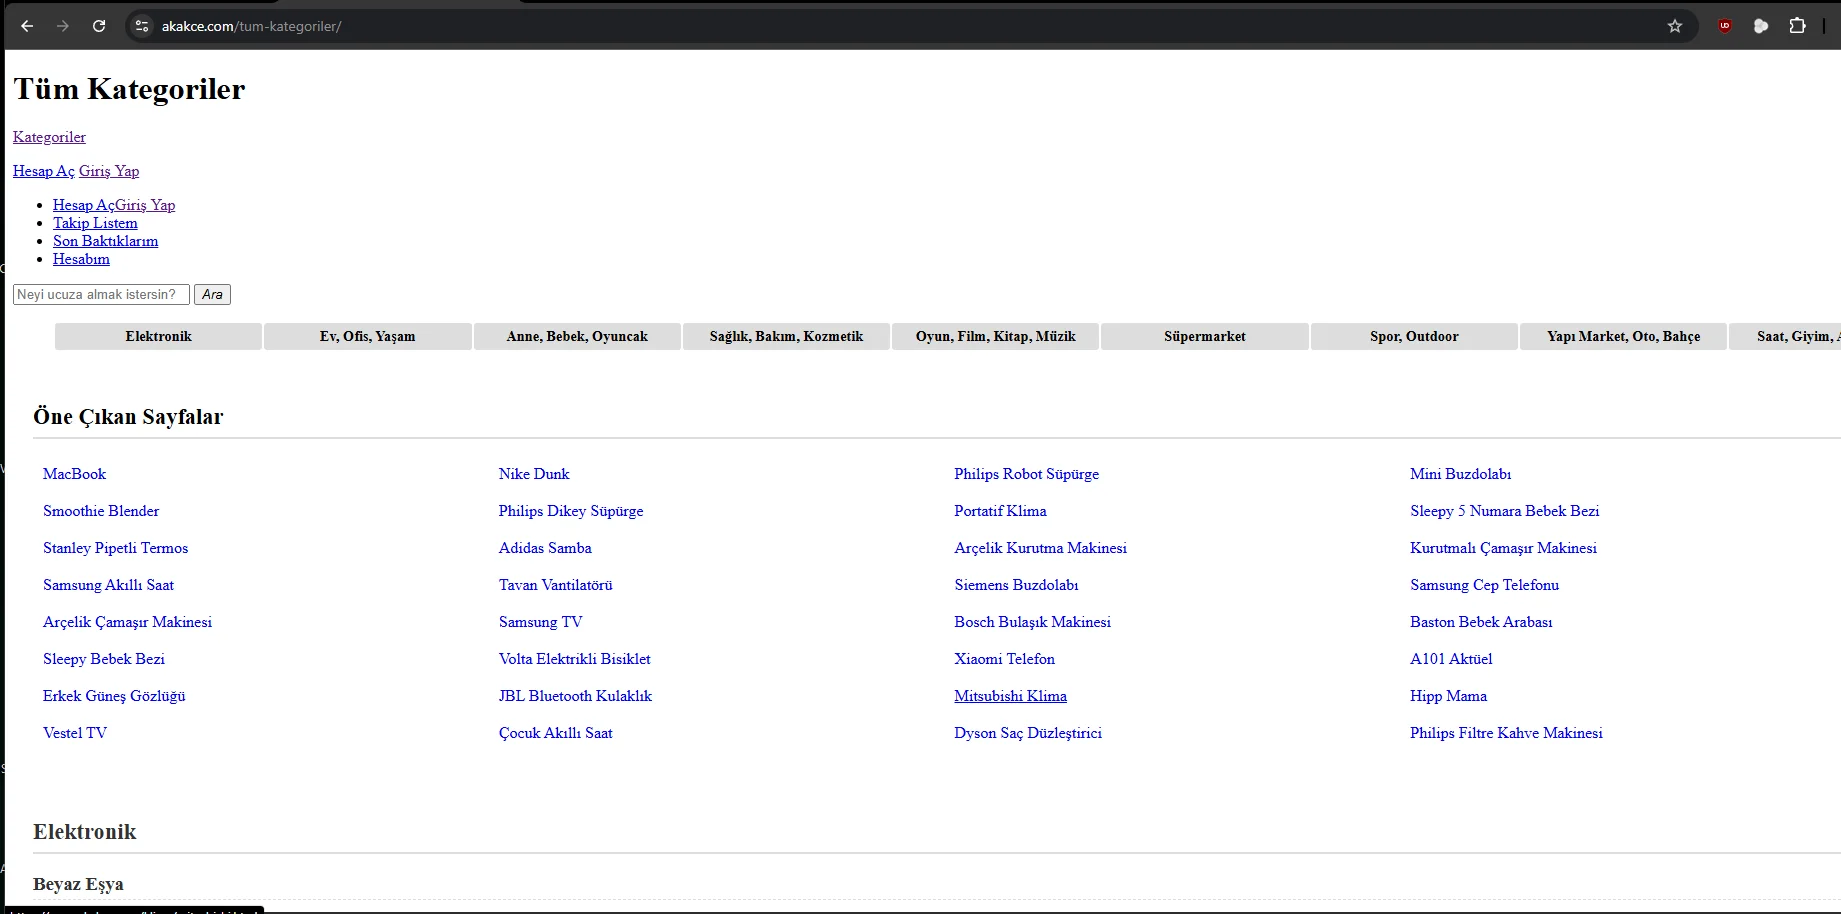The height and width of the screenshot is (914, 1841).
Task: Open the Mini Buzdolabı link
Action: (x=1460, y=474)
